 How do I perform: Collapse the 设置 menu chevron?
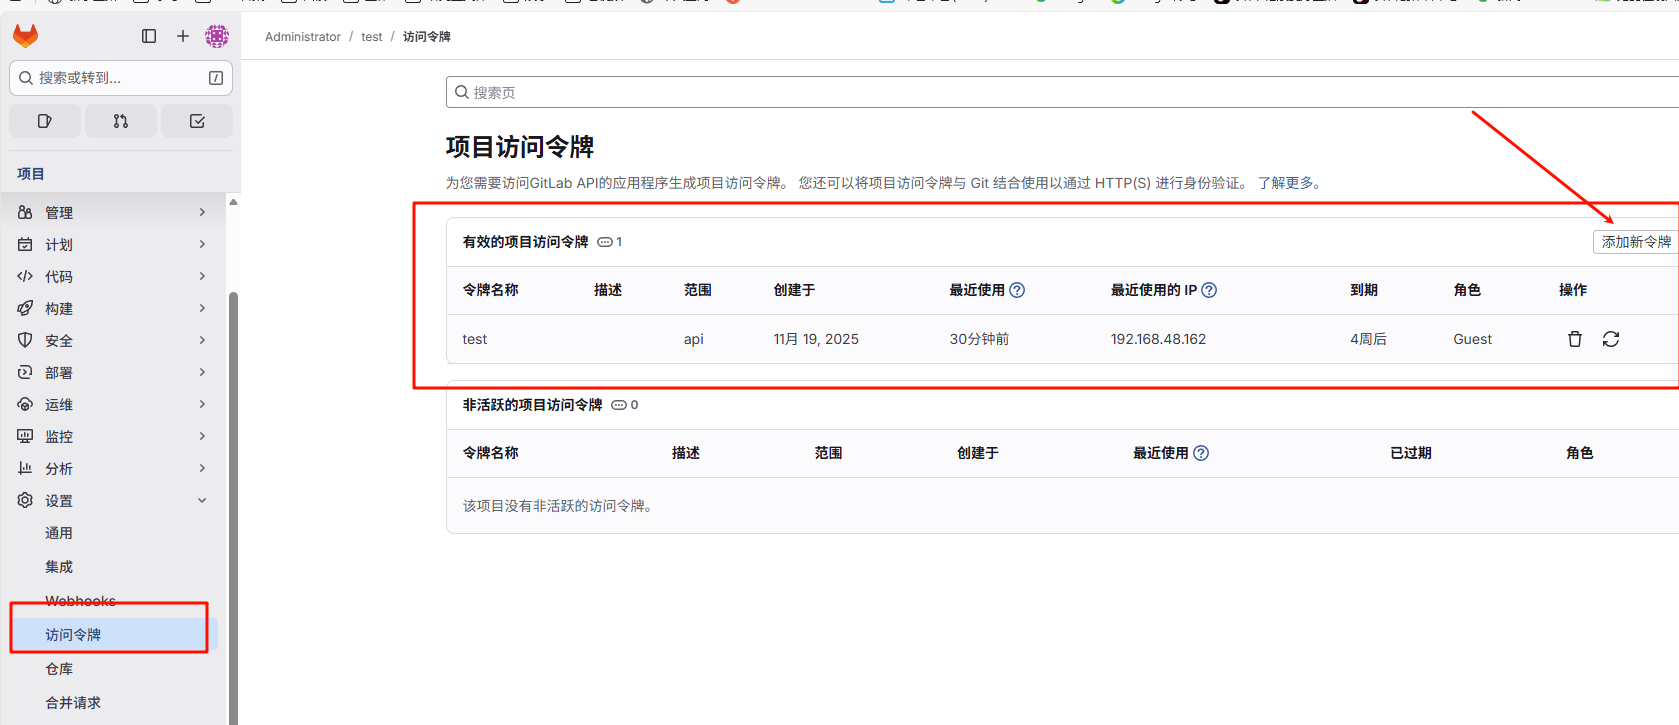tap(202, 500)
